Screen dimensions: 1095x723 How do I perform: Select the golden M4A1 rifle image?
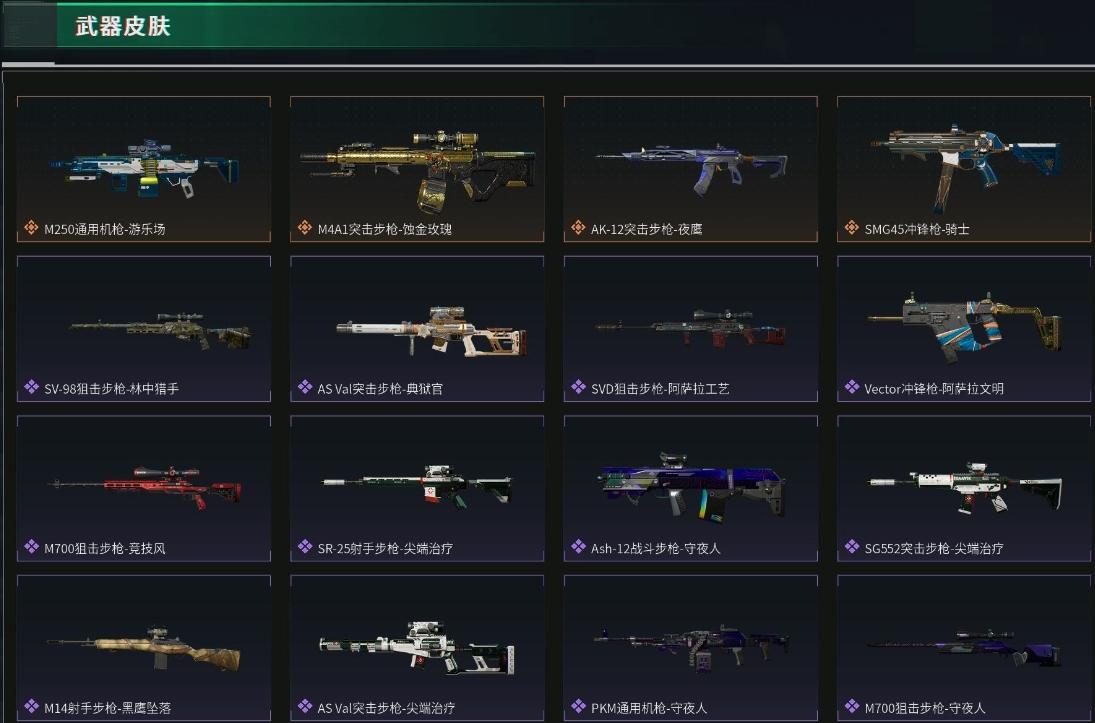pos(418,170)
